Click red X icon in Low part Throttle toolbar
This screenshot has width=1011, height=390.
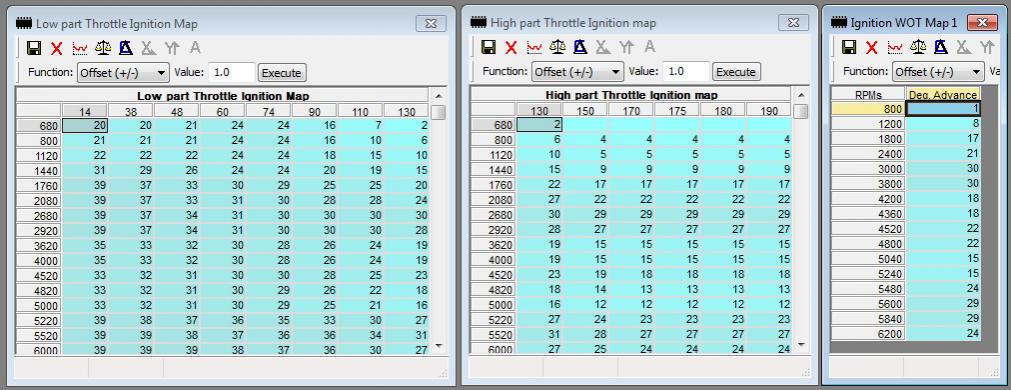coord(57,48)
